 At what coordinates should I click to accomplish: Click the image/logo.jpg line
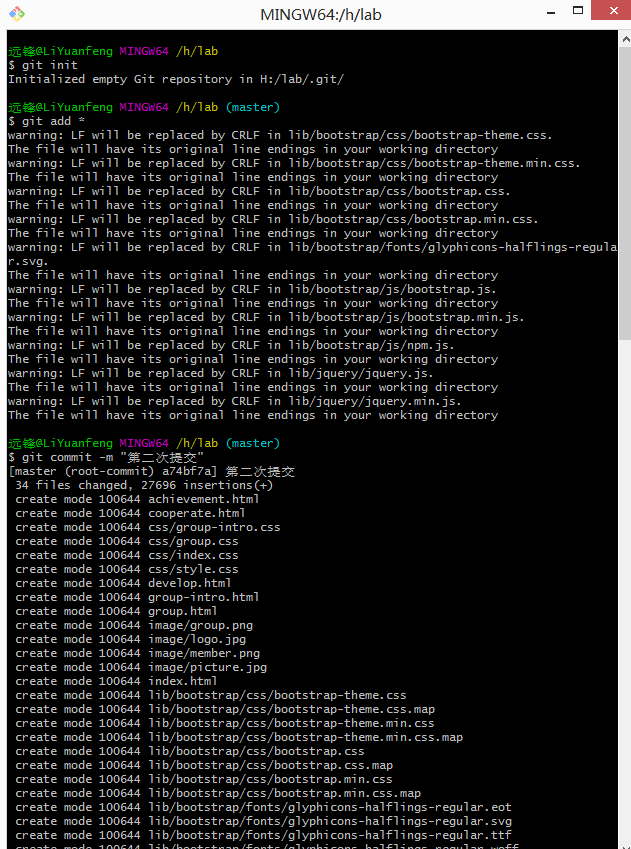130,639
